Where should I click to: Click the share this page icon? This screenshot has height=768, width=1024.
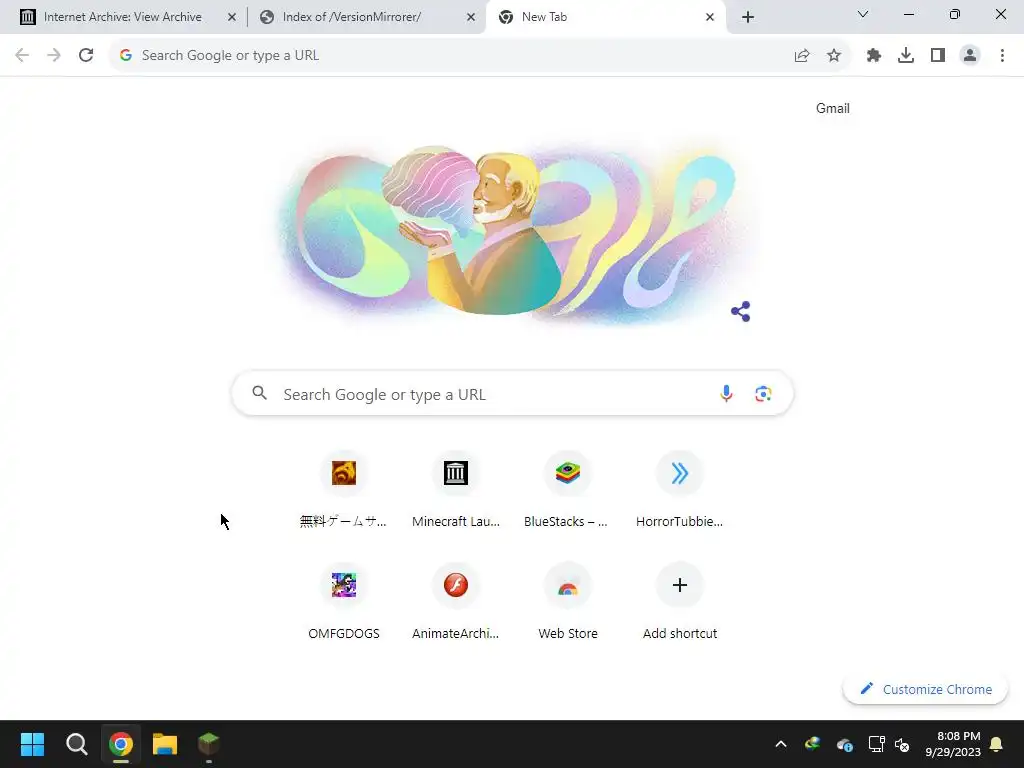click(802, 56)
